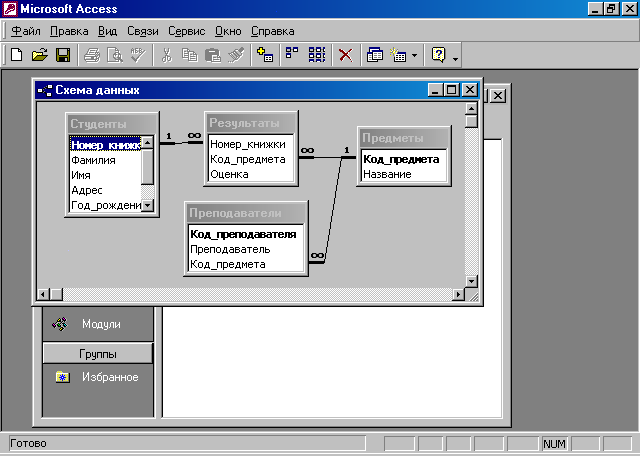Select the Адрес field
The image size is (640, 456).
tap(106, 190)
